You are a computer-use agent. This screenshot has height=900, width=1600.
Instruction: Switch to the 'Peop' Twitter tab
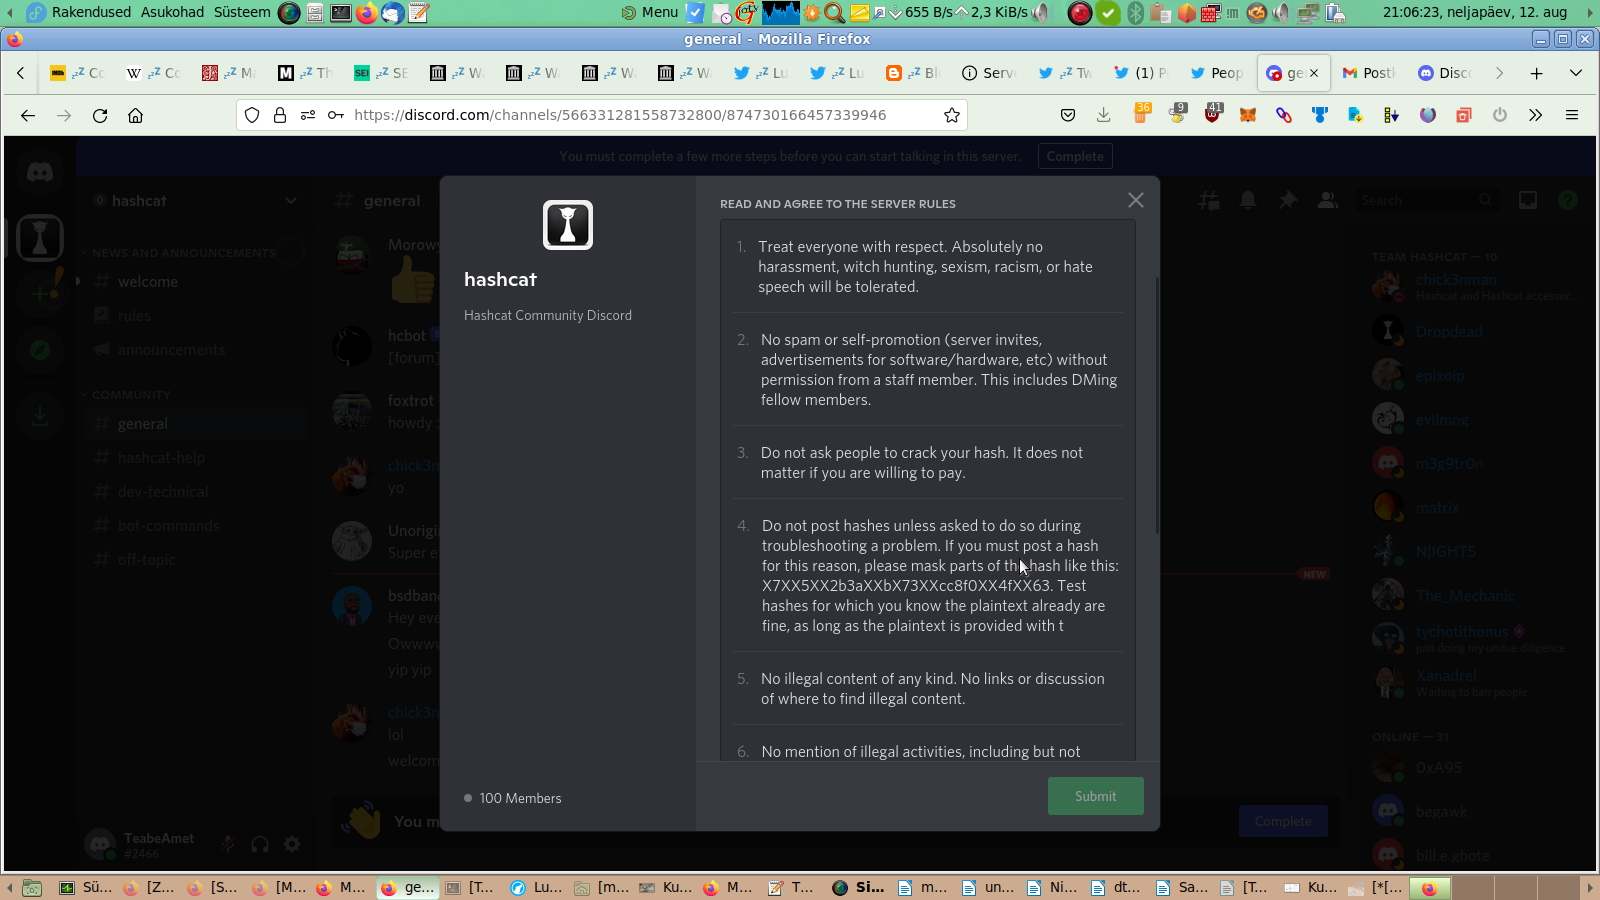click(1216, 73)
